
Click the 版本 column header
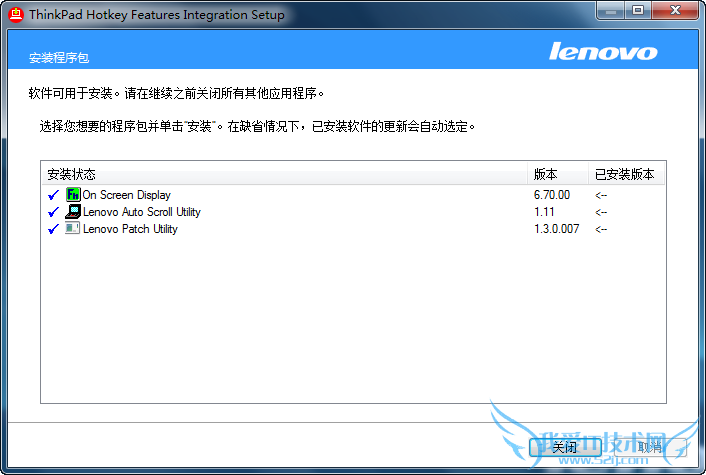558,174
